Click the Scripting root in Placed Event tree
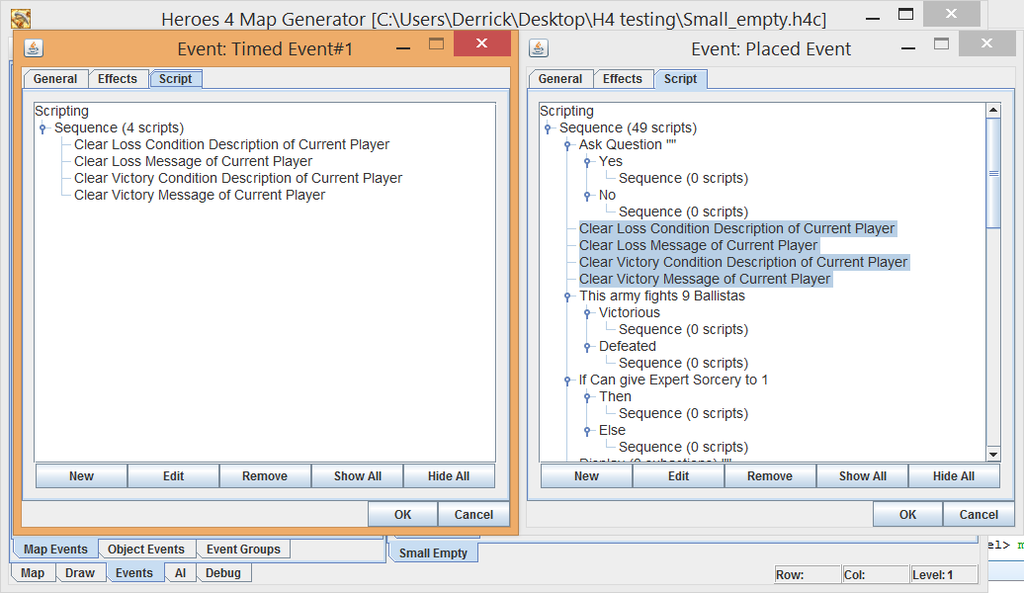Image resolution: width=1024 pixels, height=593 pixels. point(567,111)
